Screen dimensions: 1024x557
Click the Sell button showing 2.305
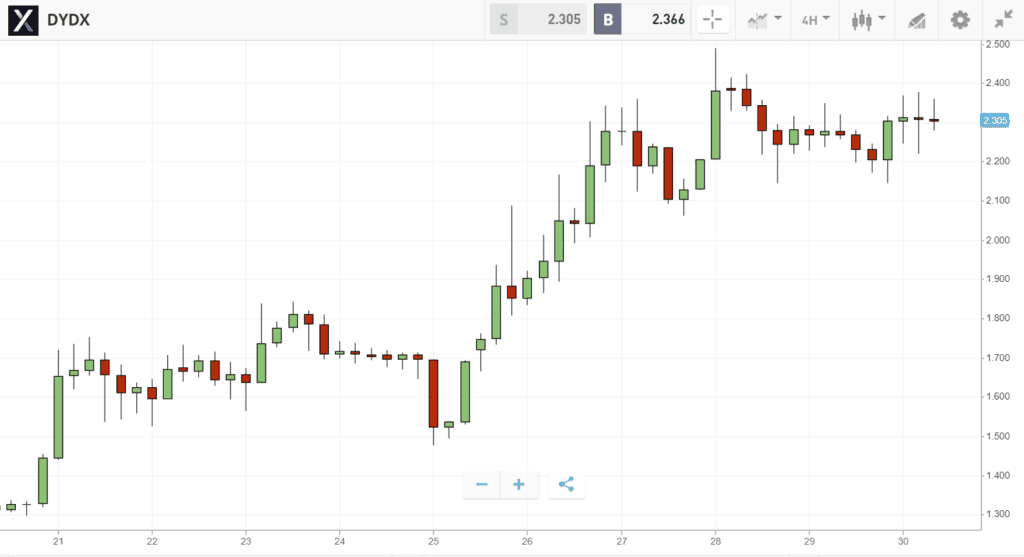(x=539, y=20)
